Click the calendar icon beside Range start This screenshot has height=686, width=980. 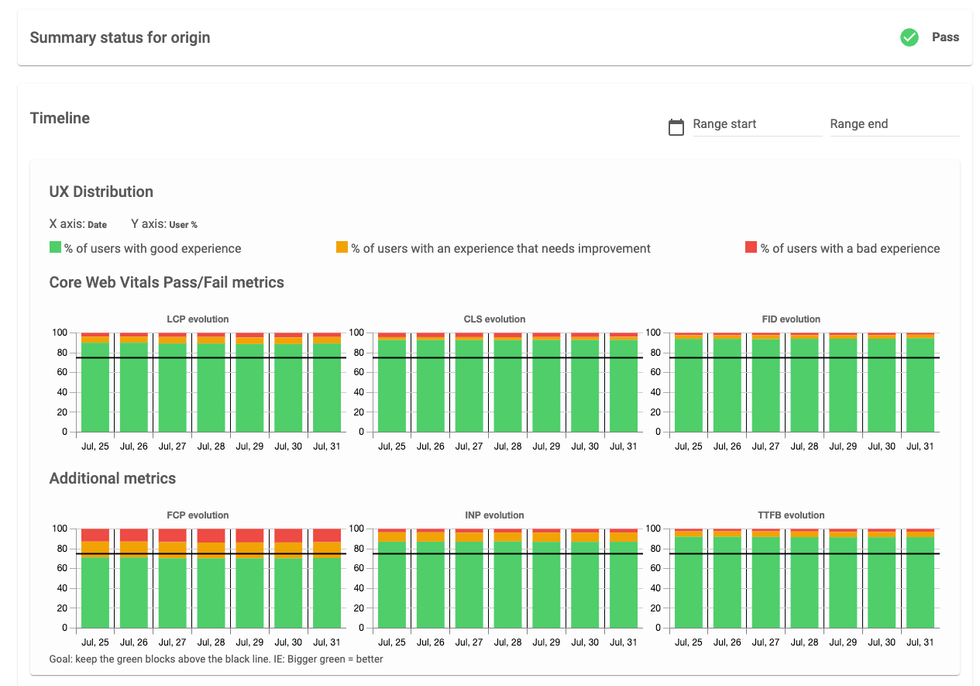(676, 126)
